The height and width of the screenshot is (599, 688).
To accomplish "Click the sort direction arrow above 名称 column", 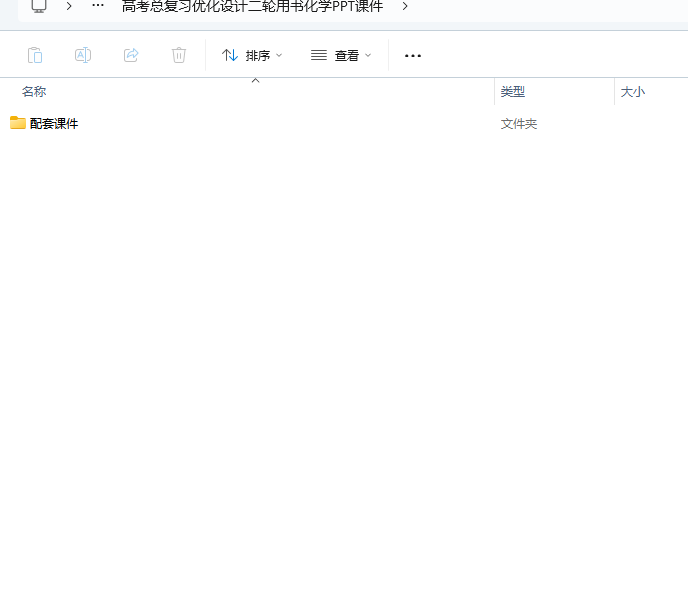I will tap(255, 81).
